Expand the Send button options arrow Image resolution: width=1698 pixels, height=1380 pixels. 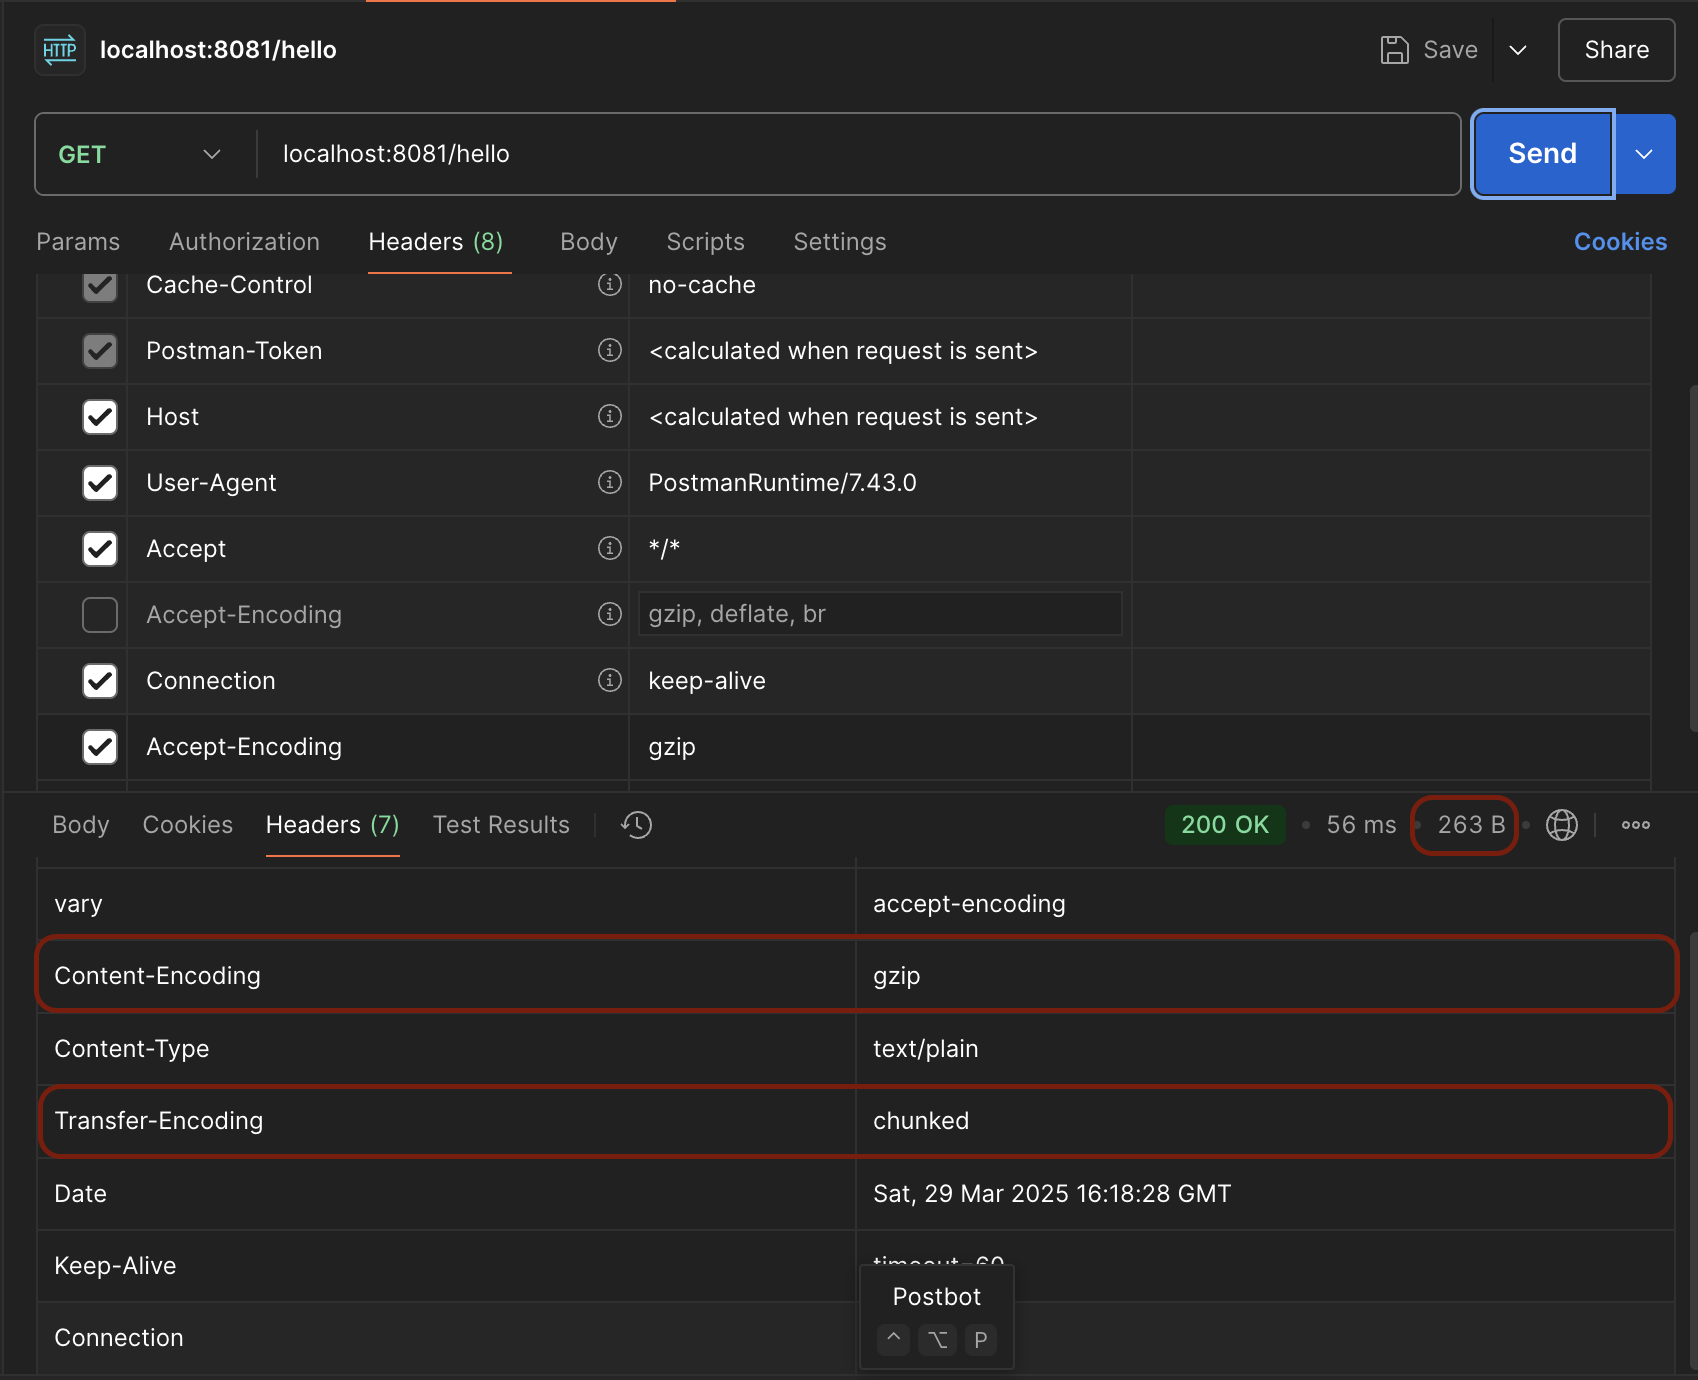pos(1644,154)
